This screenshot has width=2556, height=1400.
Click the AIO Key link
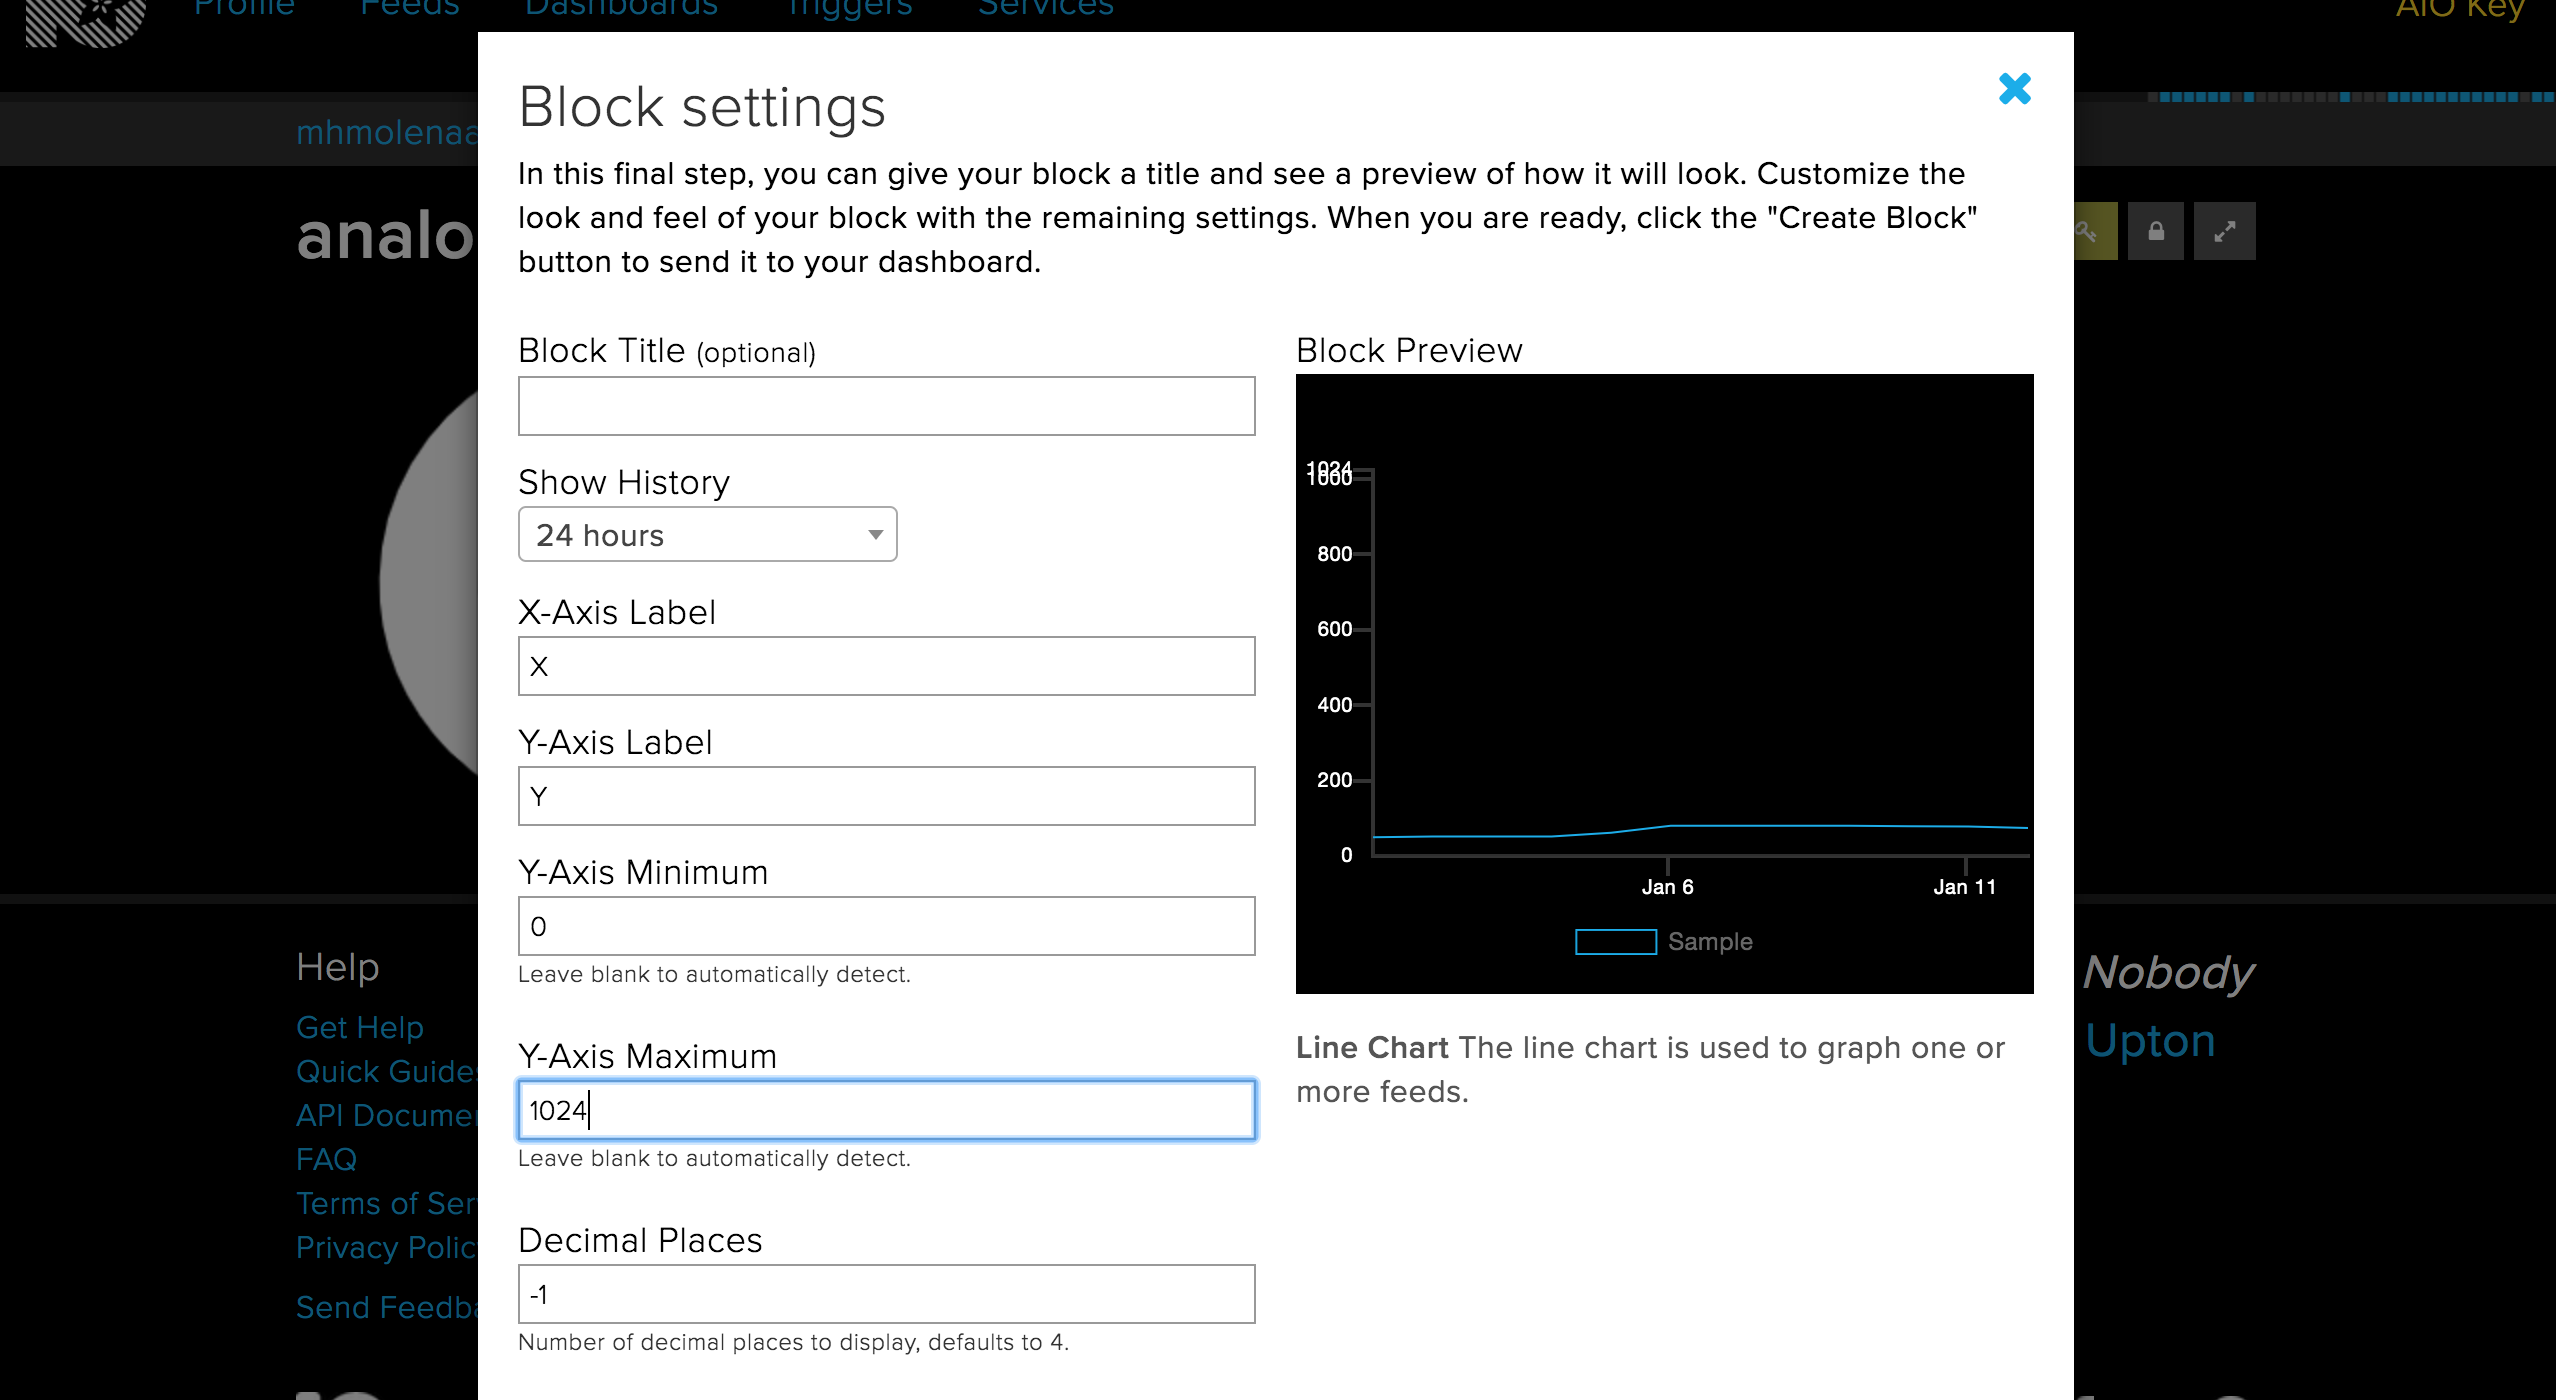(x=2460, y=8)
